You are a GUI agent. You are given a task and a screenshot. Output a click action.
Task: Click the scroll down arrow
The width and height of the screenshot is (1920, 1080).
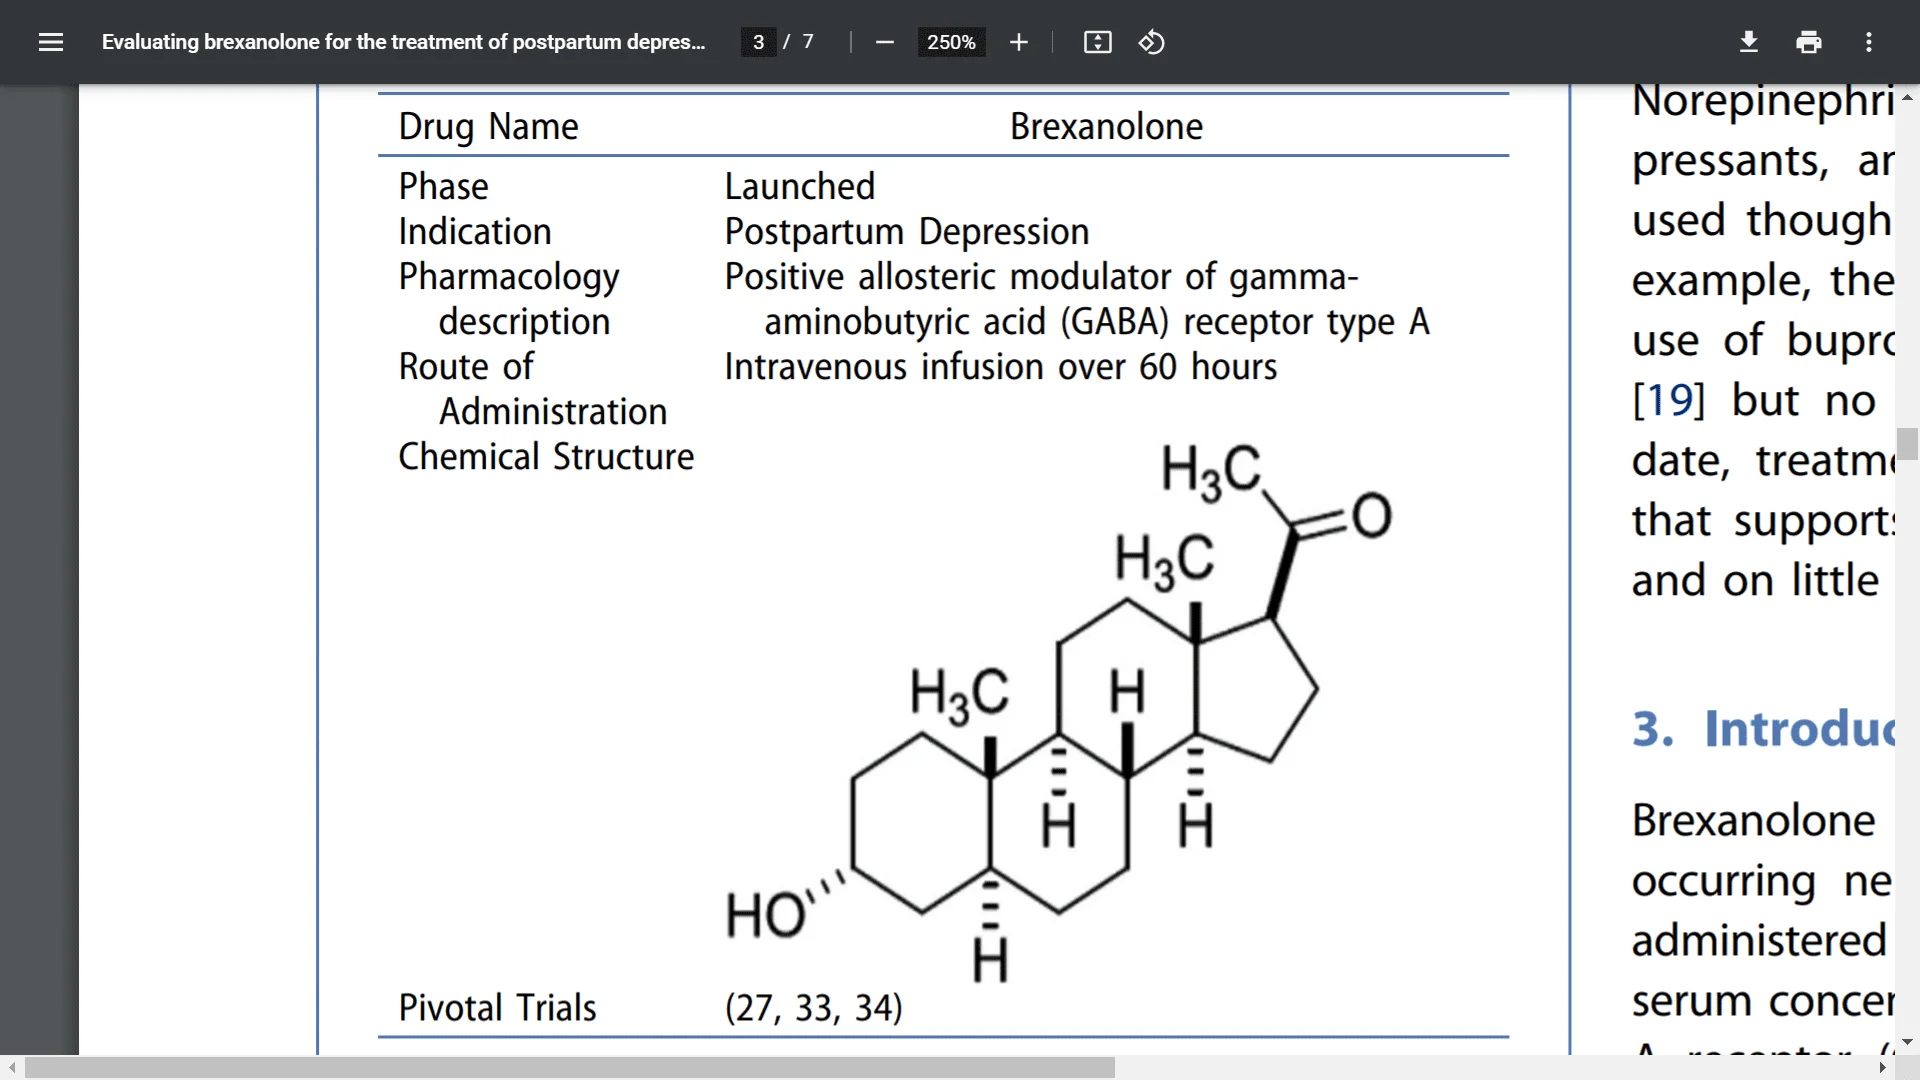(x=1907, y=1042)
